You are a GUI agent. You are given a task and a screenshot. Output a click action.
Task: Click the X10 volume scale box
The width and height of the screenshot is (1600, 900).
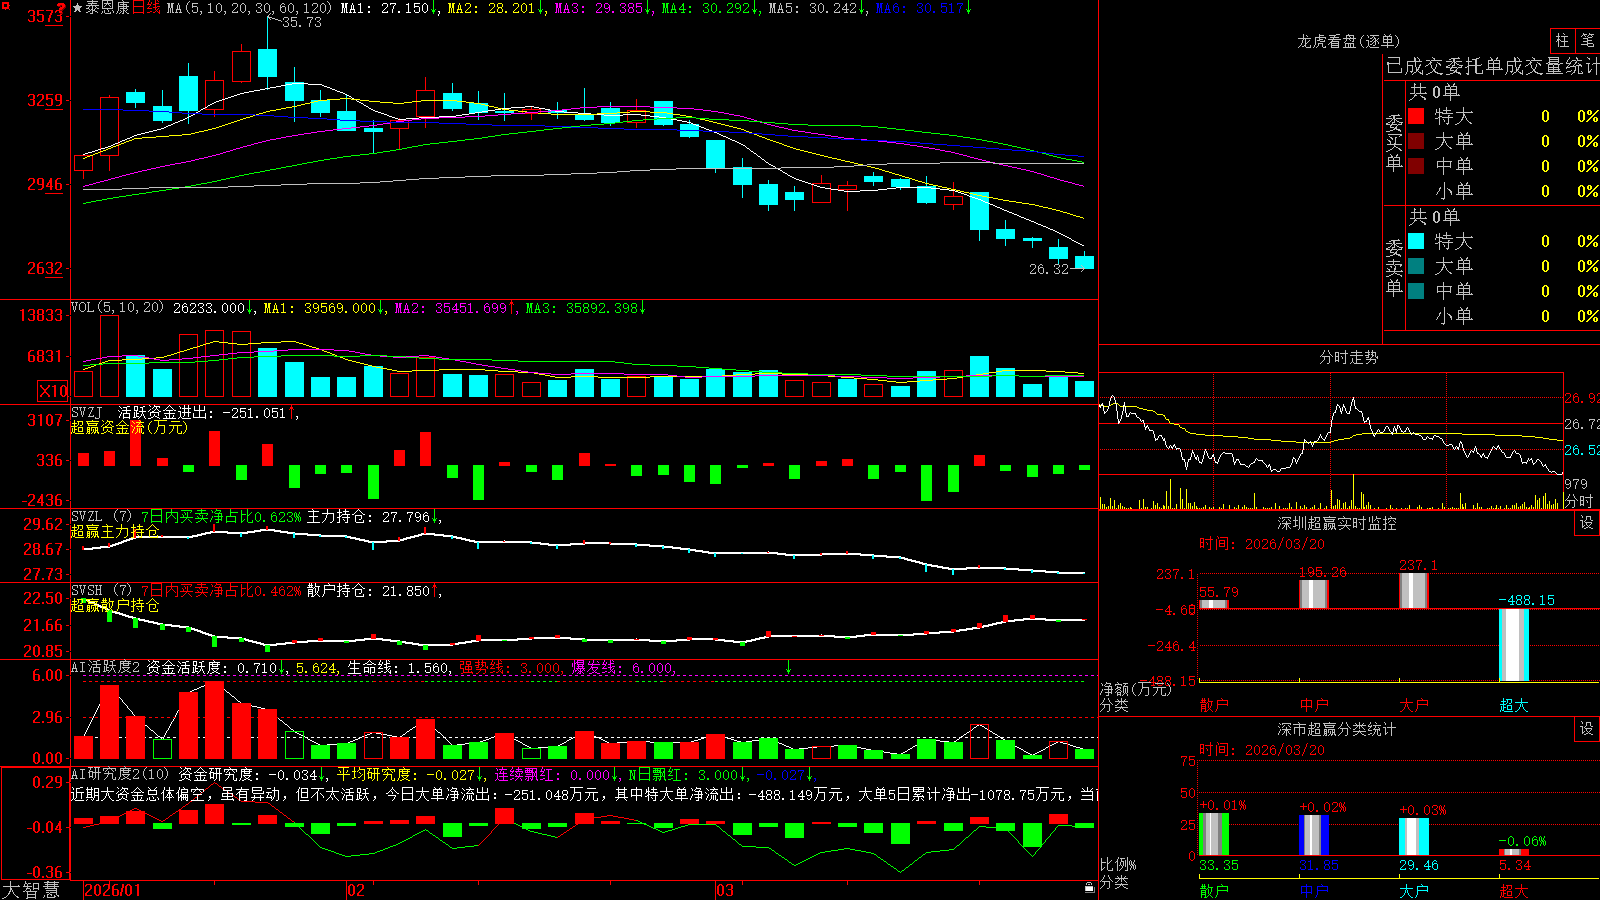pos(53,391)
